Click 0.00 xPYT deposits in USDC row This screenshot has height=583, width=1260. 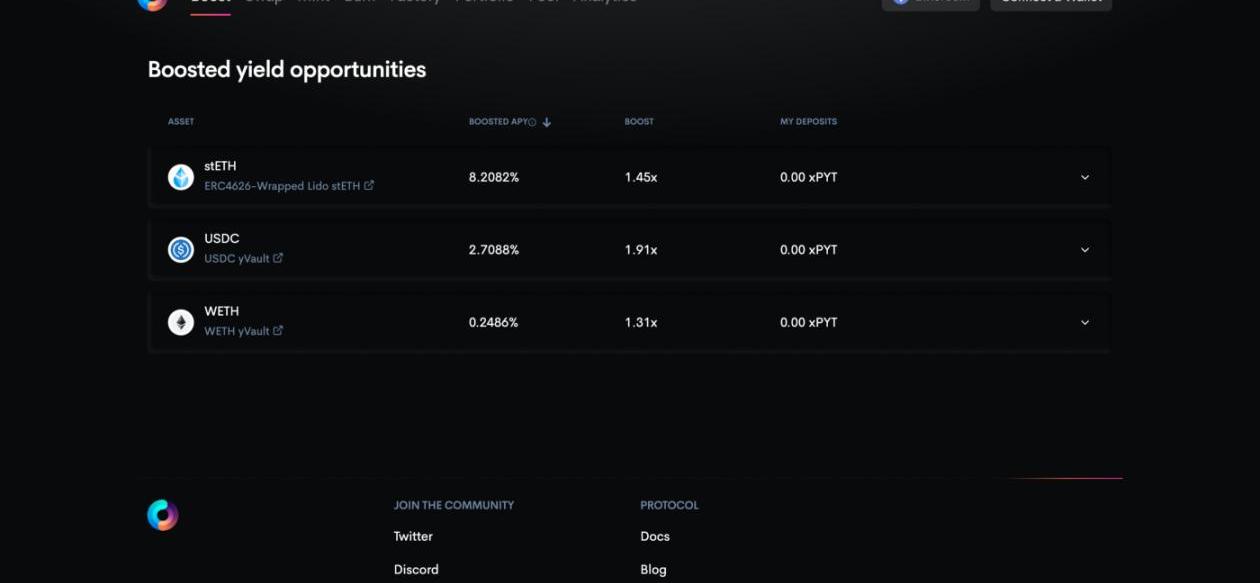[809, 250]
